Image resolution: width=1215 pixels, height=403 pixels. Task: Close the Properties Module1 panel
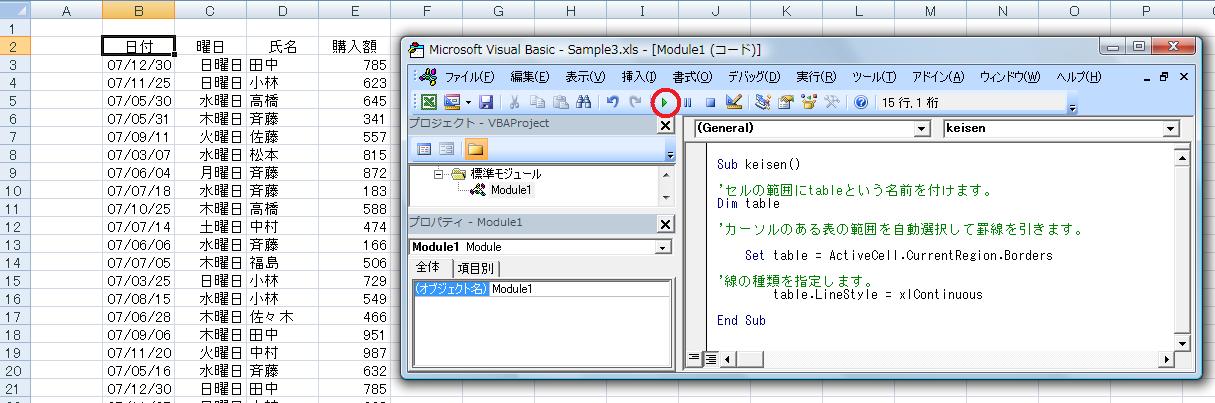pos(666,224)
